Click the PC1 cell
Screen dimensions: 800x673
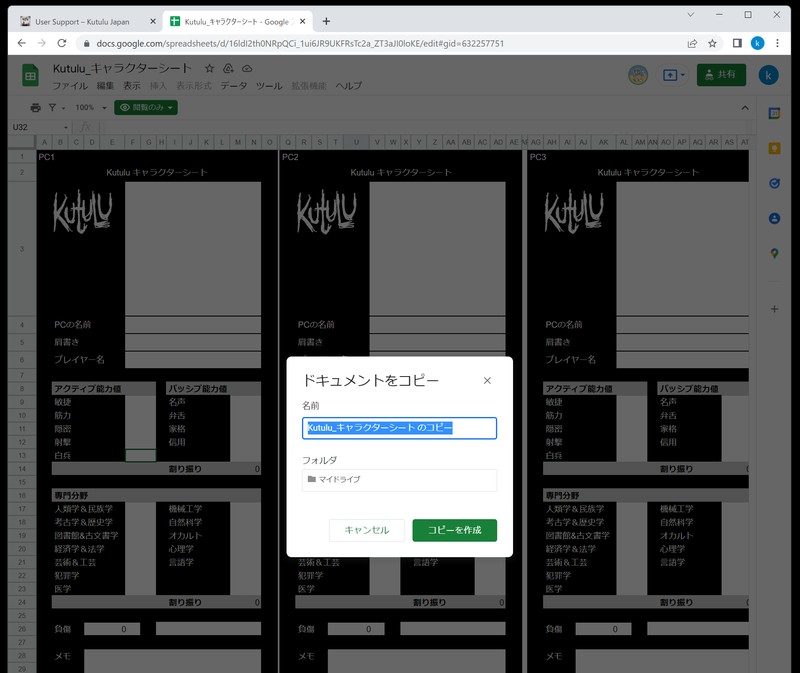coord(46,157)
